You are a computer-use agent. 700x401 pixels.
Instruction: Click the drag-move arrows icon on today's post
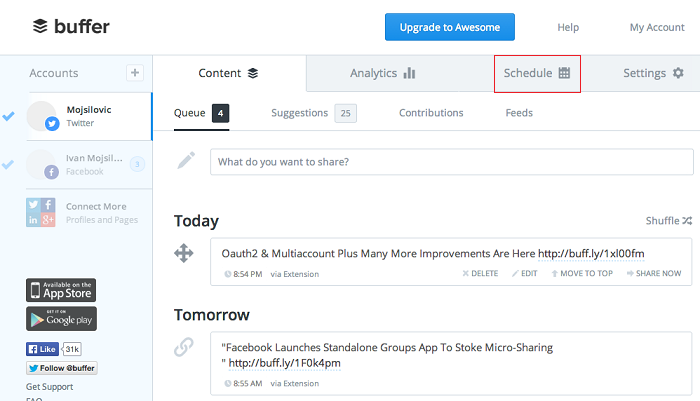[x=184, y=253]
